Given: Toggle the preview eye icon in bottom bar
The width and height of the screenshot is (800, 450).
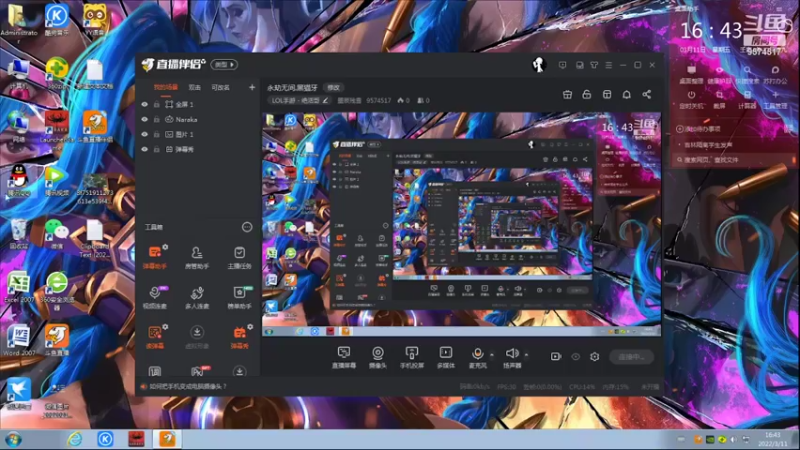Looking at the screenshot, I should tap(576, 357).
